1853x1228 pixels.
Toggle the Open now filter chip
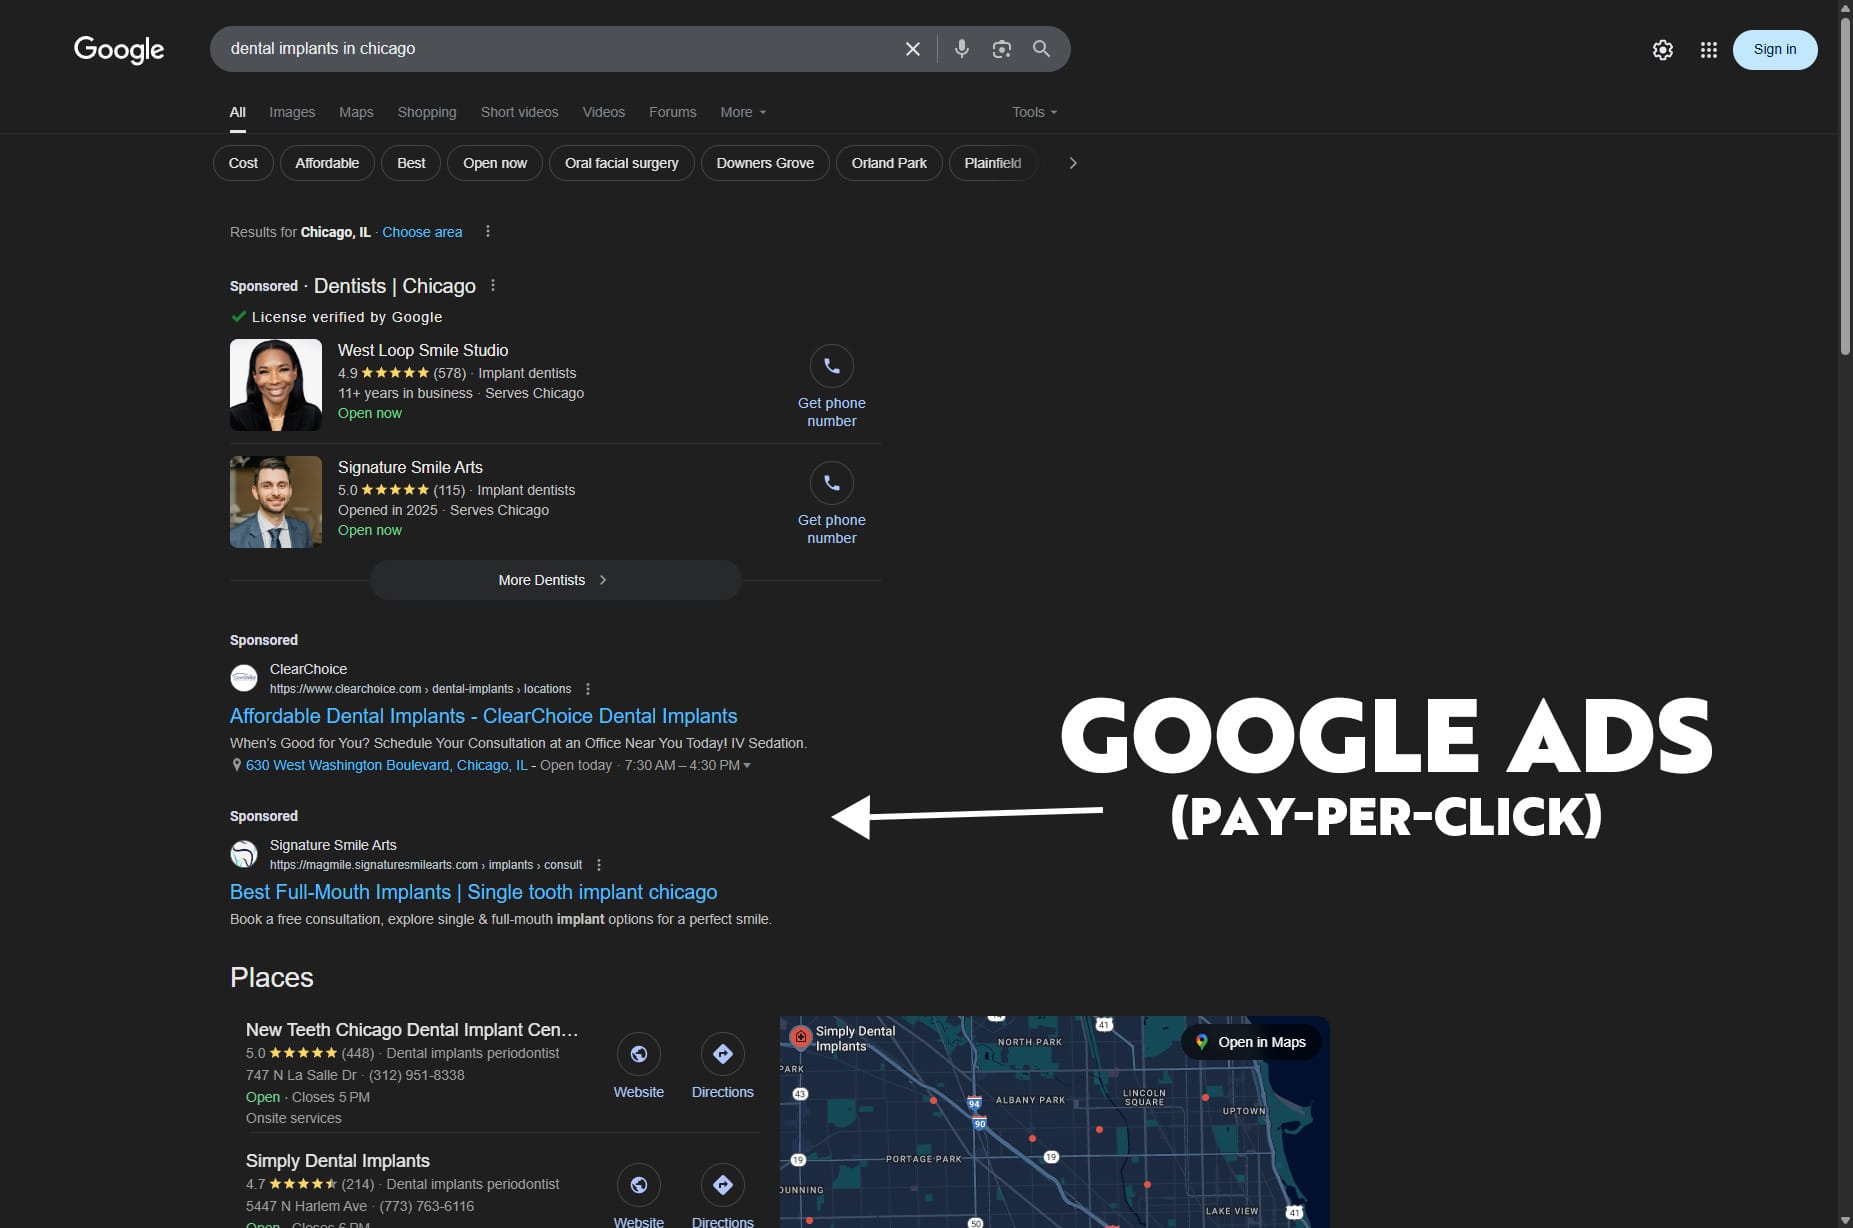[x=494, y=162]
